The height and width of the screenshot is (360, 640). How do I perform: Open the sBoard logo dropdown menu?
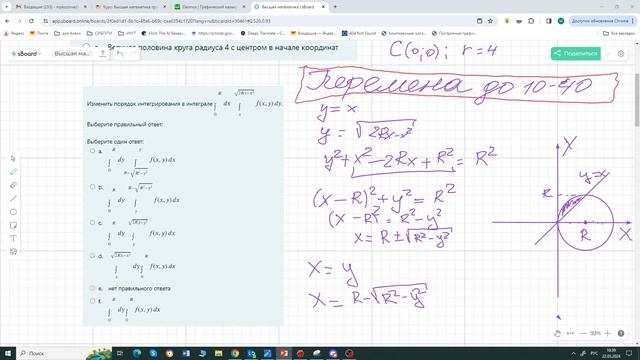point(27,53)
